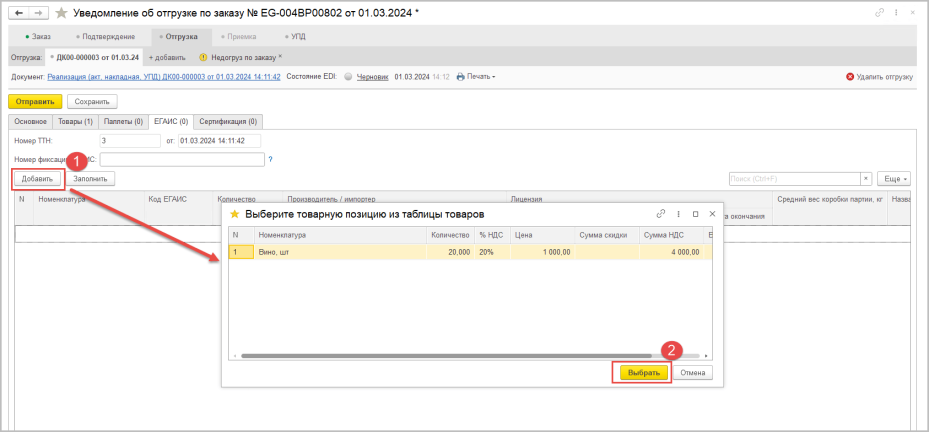929x432 pixels.
Task: Click star icon in product selection dialog
Action: coord(234,214)
